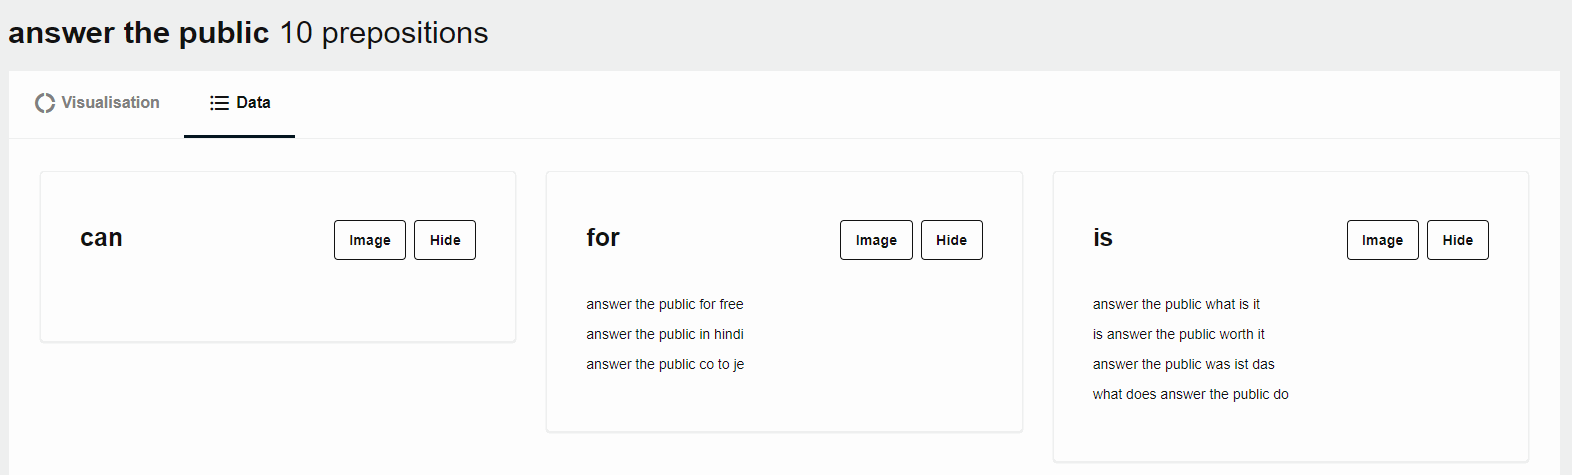Click the 'for' card heading
1572x475 pixels.
point(603,238)
